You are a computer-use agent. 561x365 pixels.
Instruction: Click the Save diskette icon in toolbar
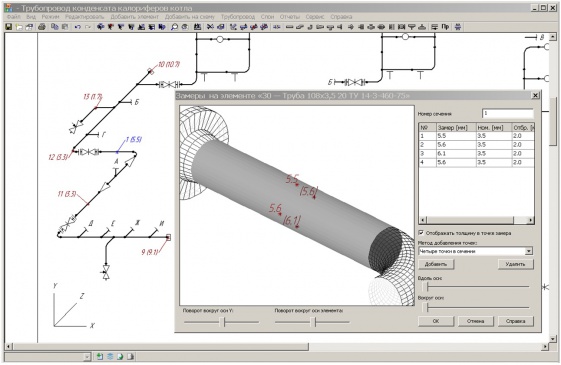[9, 27]
